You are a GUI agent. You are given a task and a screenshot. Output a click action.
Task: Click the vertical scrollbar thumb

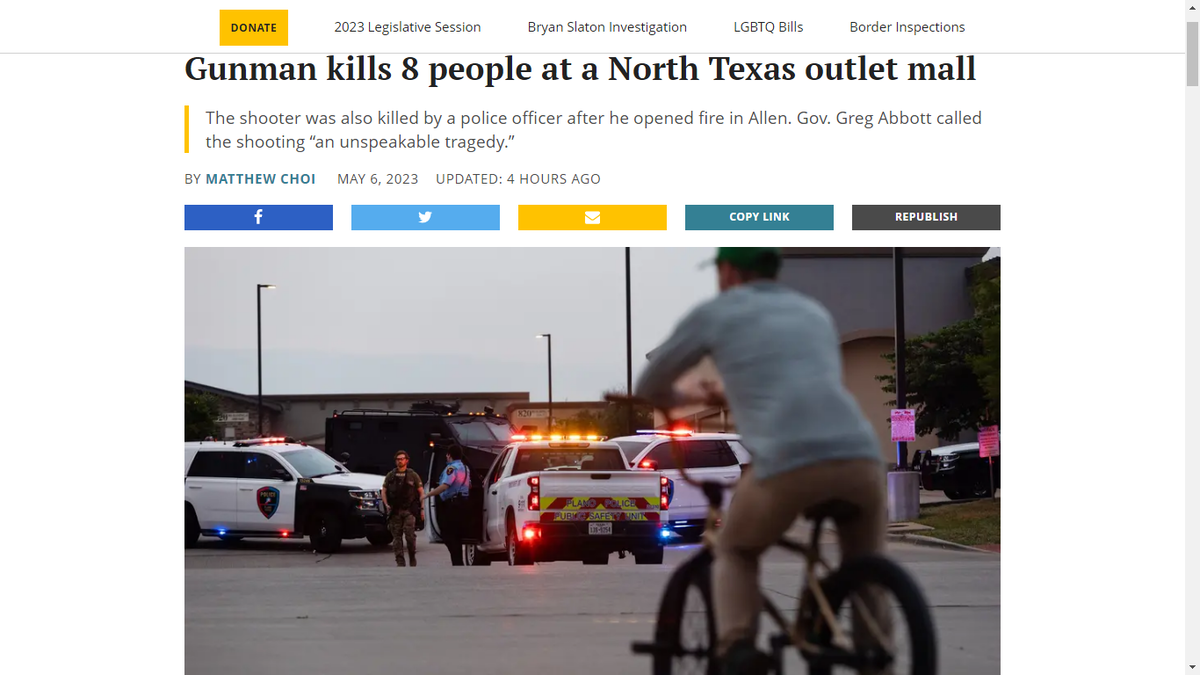(1191, 52)
